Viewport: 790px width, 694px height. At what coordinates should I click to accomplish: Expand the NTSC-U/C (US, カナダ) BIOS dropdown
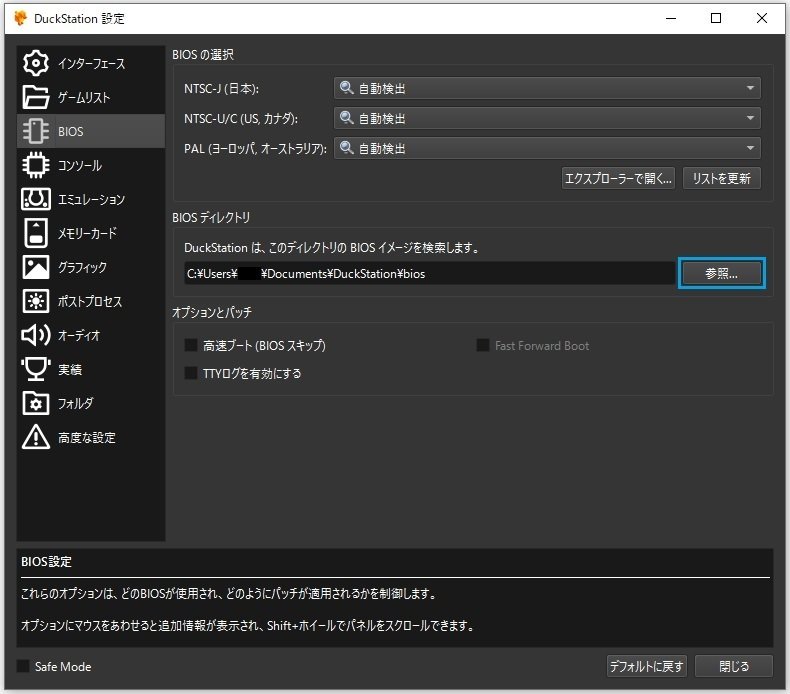547,118
